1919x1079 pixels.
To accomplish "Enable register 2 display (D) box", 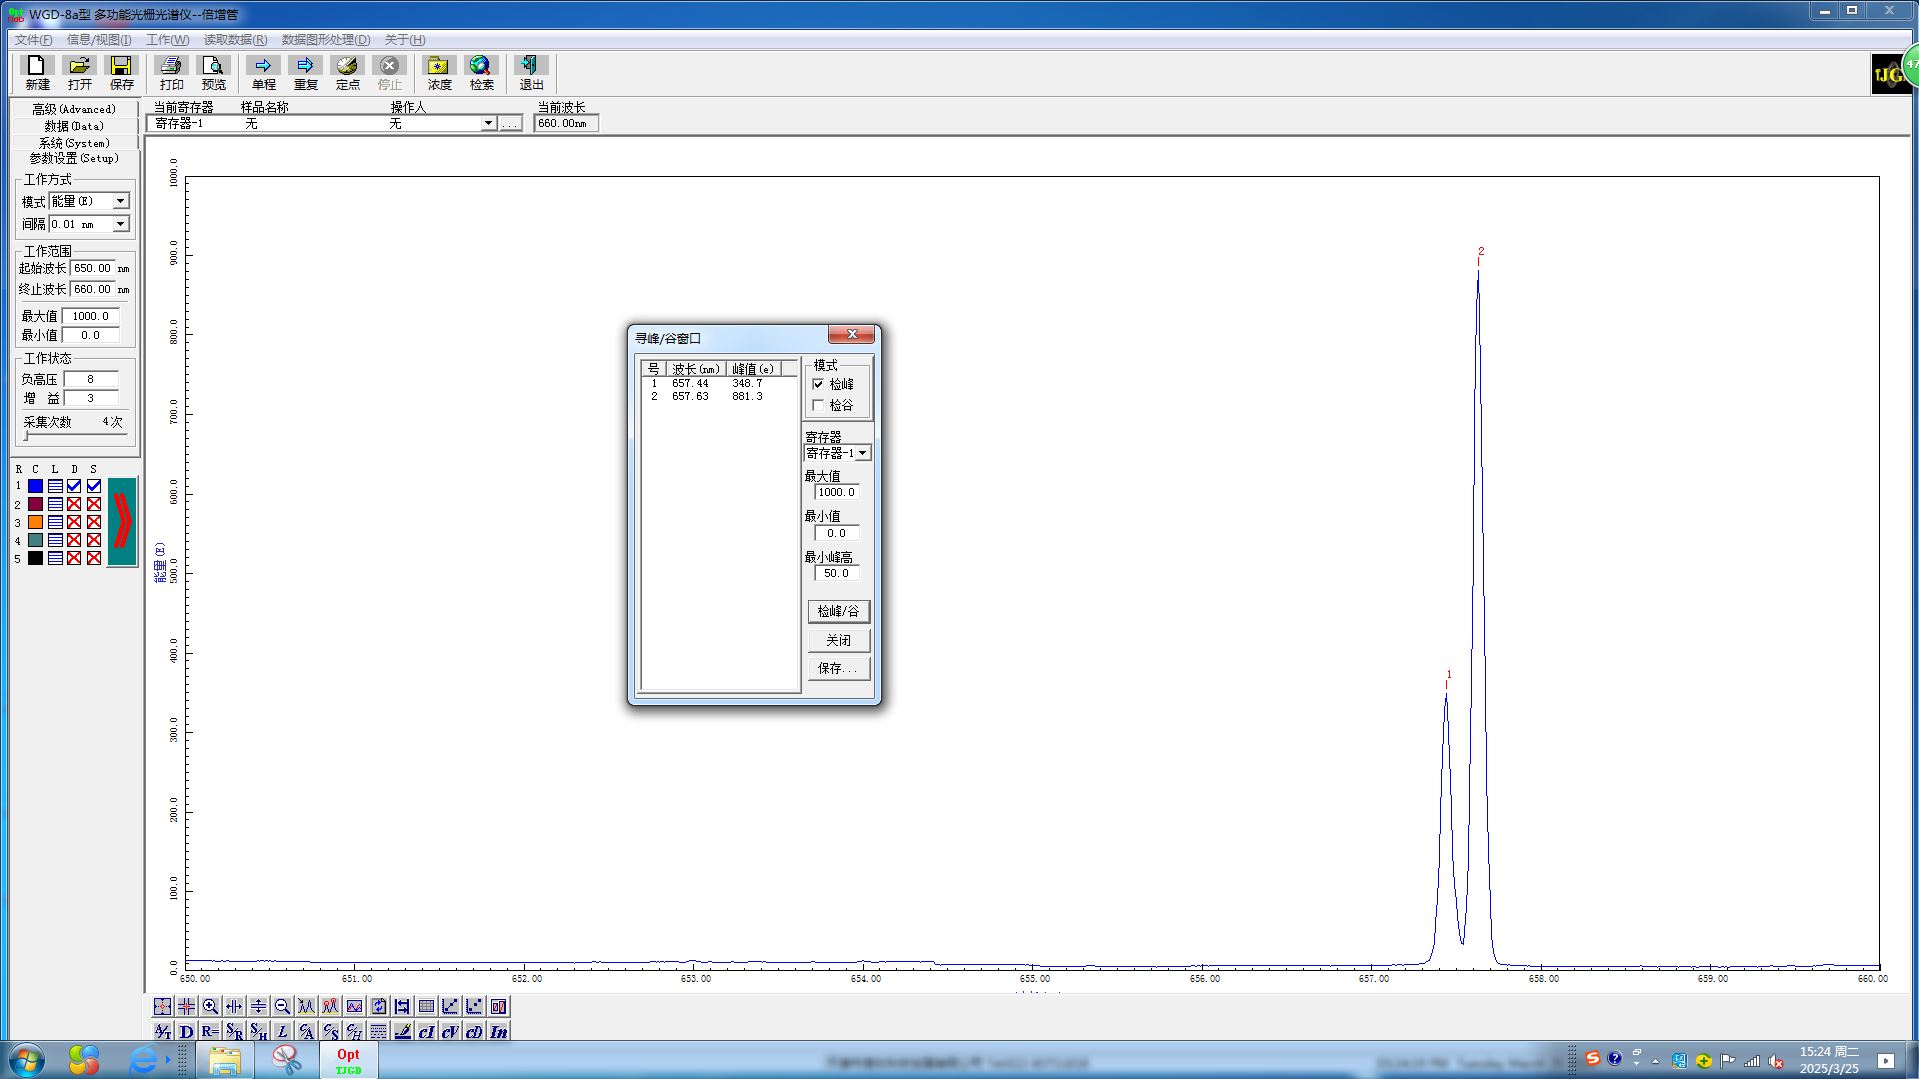I will (x=74, y=504).
